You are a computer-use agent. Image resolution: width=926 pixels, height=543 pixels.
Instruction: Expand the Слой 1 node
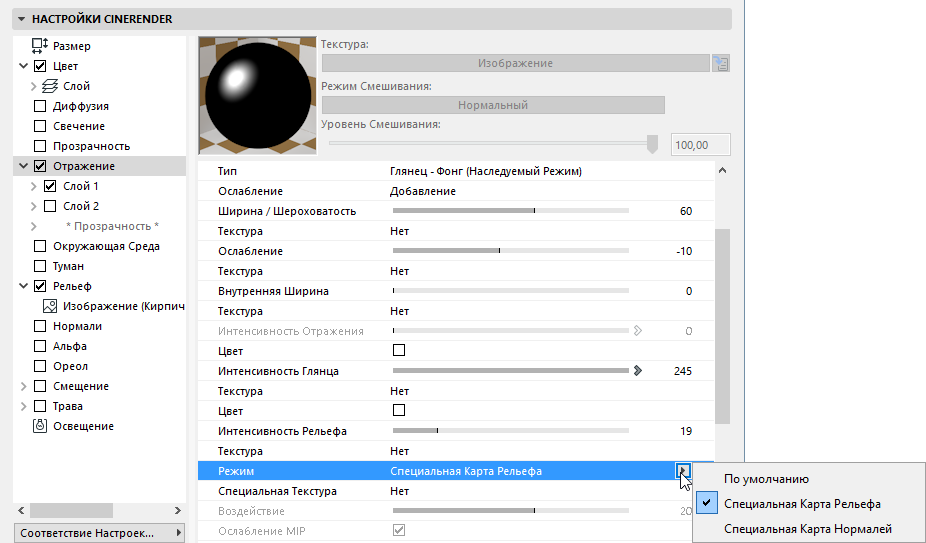34,186
